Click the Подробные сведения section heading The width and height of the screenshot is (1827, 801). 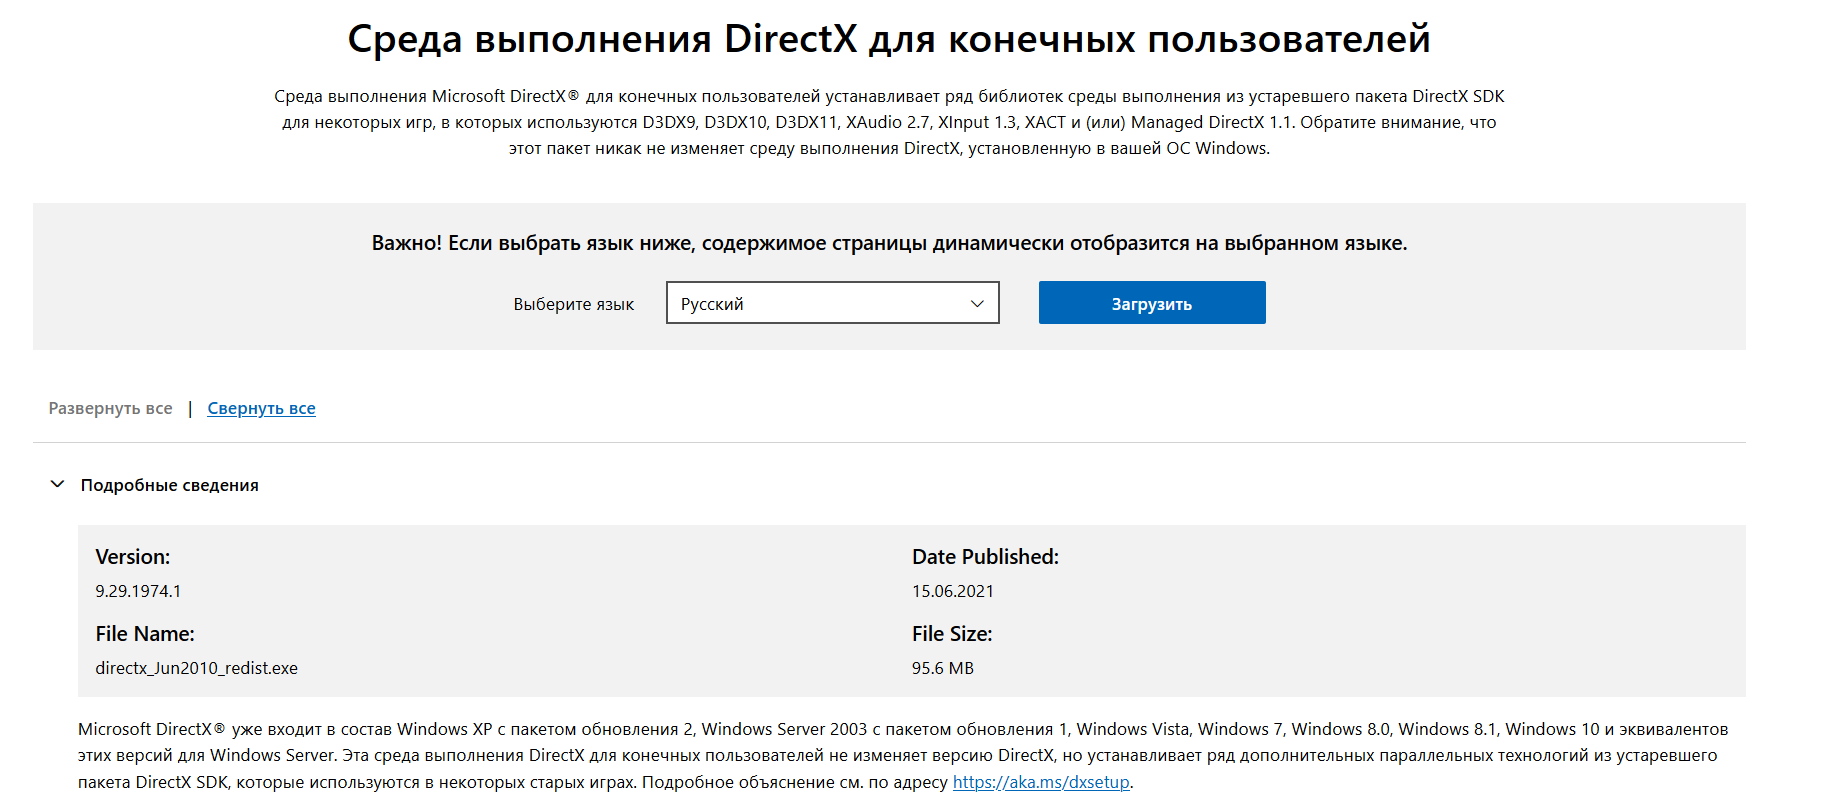coord(169,485)
